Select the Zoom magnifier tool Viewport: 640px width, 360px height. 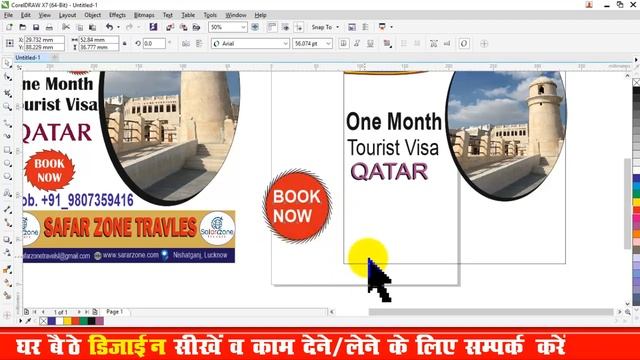click(7, 107)
